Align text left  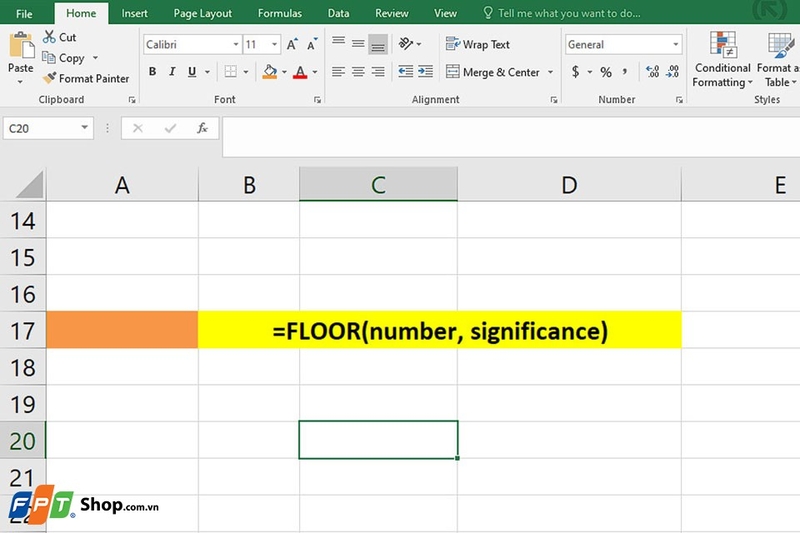pyautogui.click(x=338, y=72)
